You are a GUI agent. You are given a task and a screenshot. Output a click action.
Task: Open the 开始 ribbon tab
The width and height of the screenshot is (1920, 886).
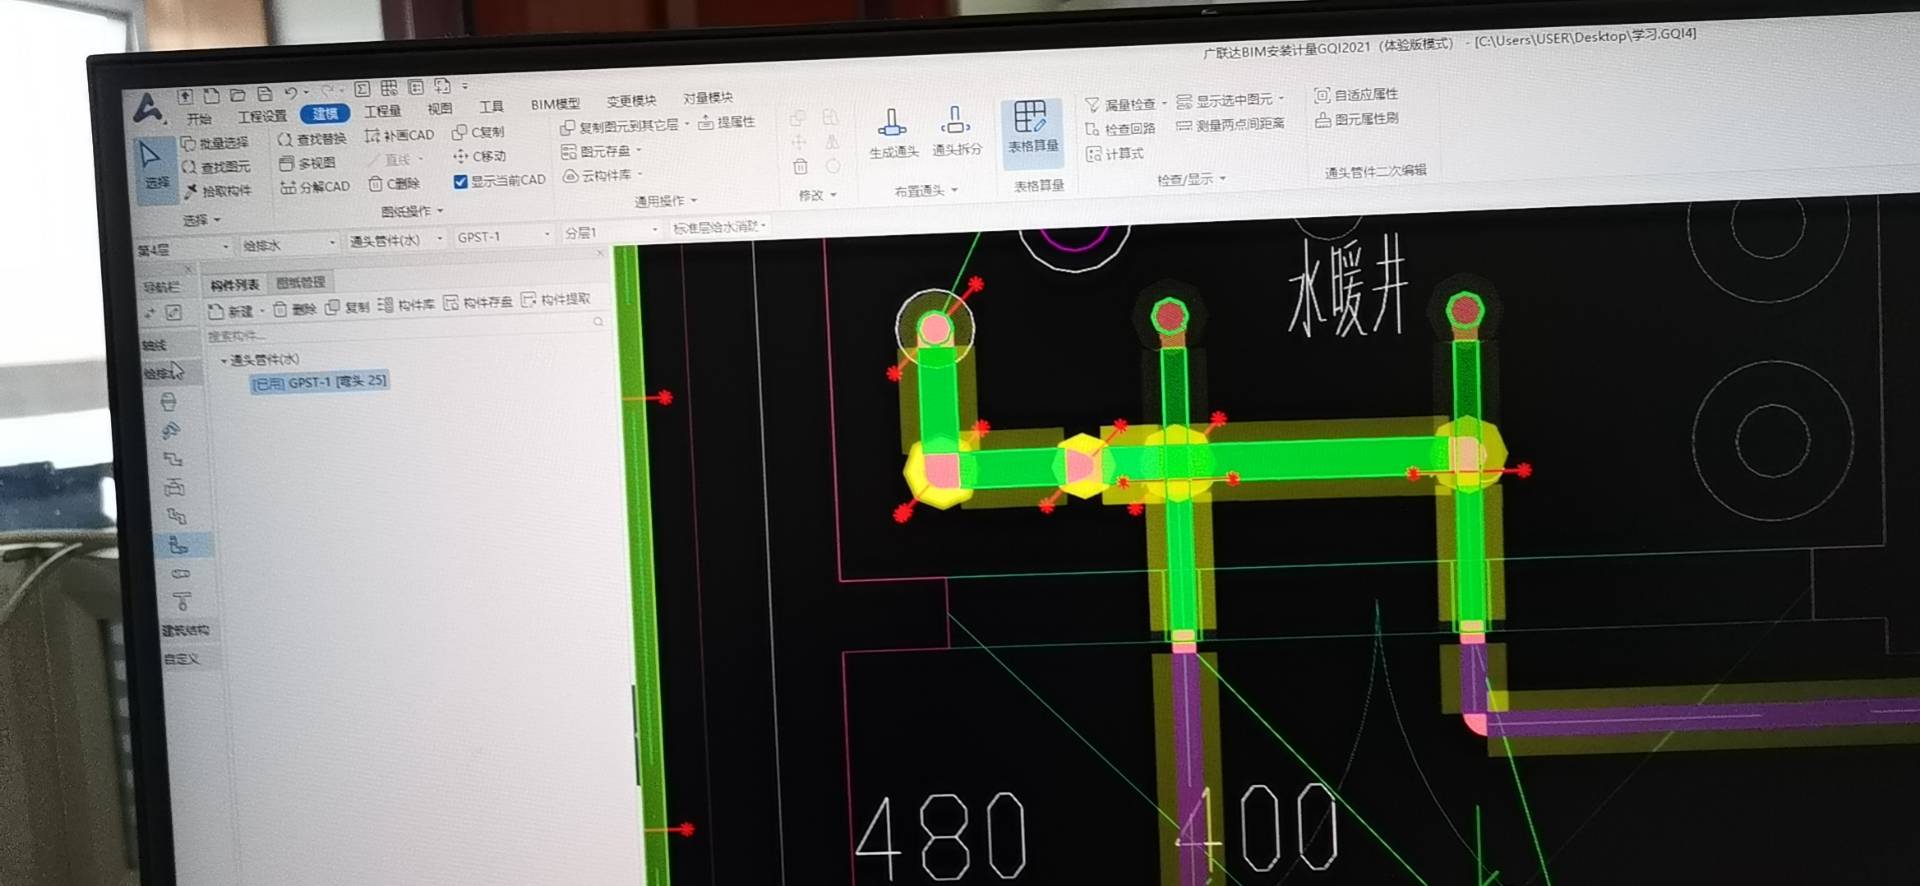(x=199, y=118)
